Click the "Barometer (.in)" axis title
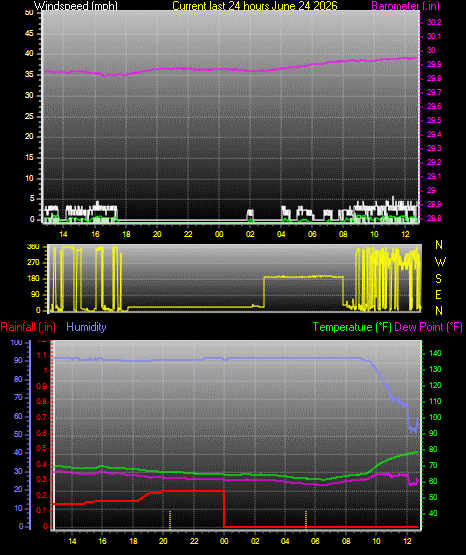The image size is (466, 555). click(405, 6)
